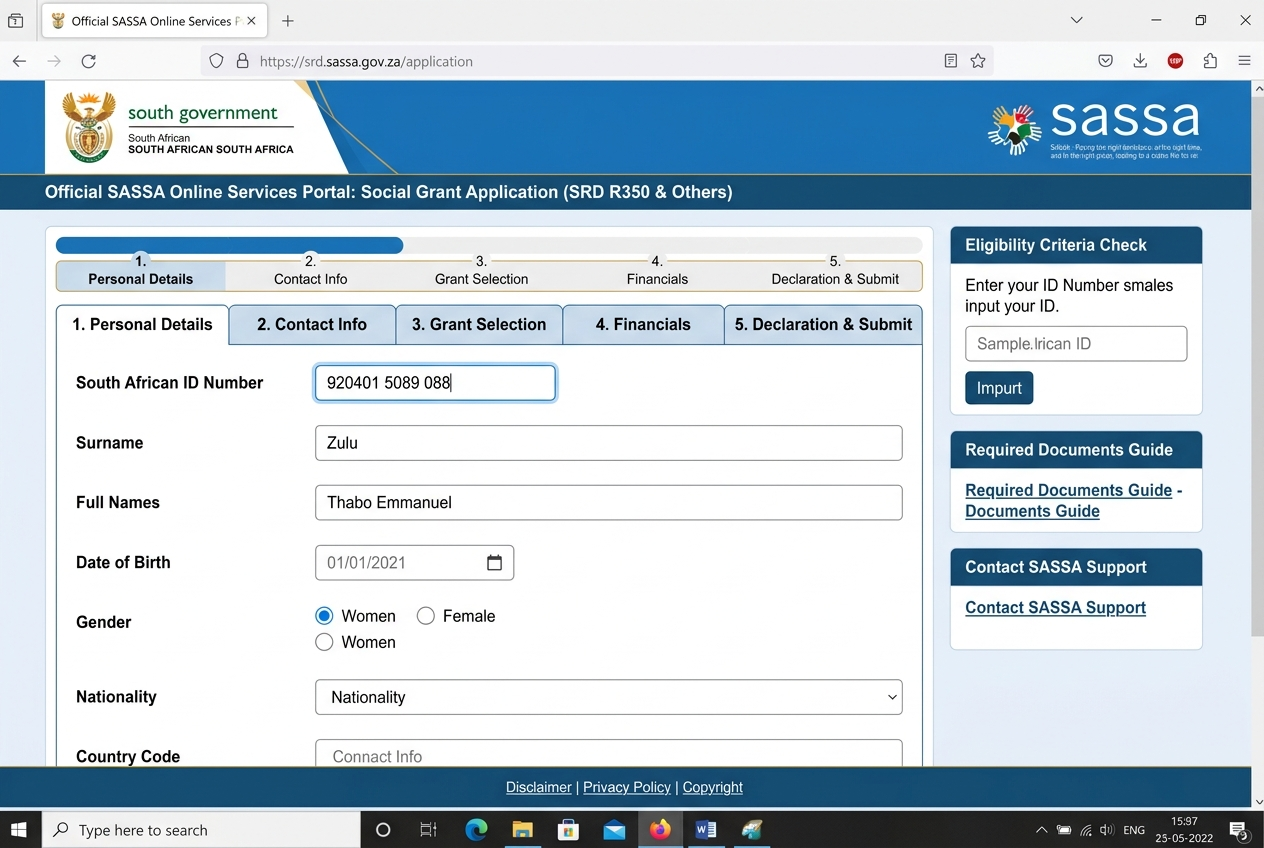This screenshot has width=1264, height=848.
Task: Show hidden system tray icons
Action: click(1041, 830)
